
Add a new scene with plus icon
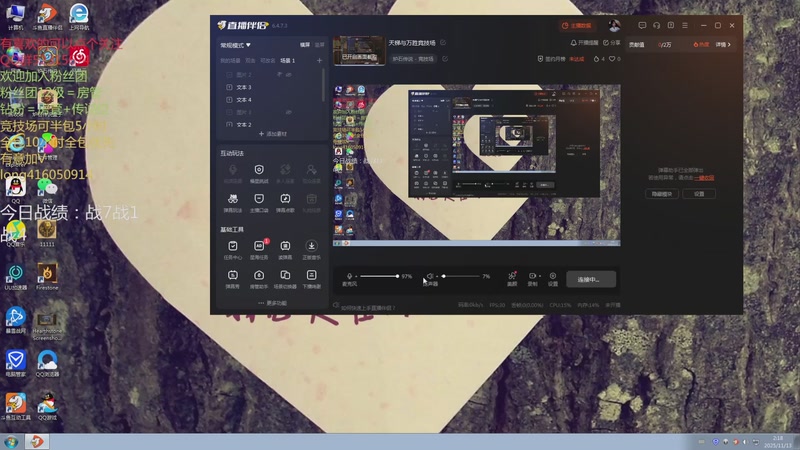(x=319, y=60)
